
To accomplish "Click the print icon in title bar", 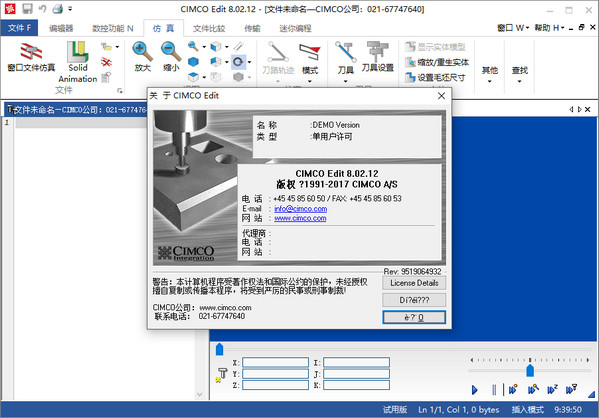I will pos(58,8).
